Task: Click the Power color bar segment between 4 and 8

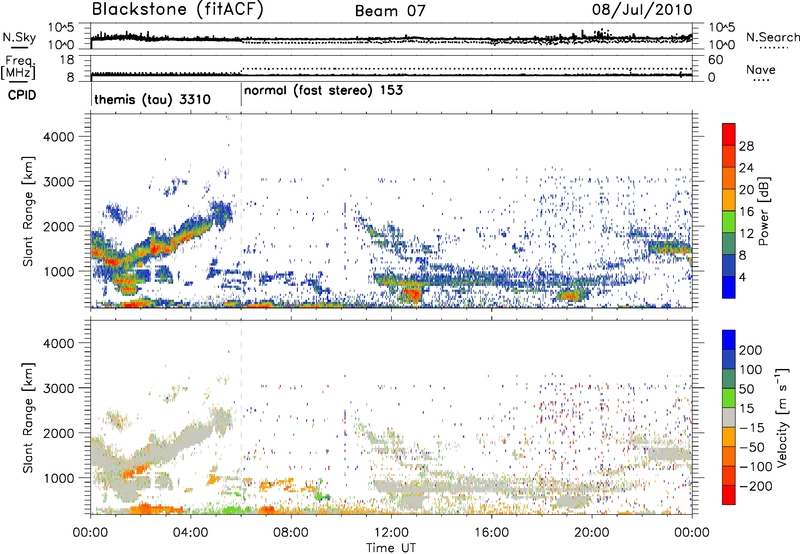Action: pyautogui.click(x=729, y=265)
